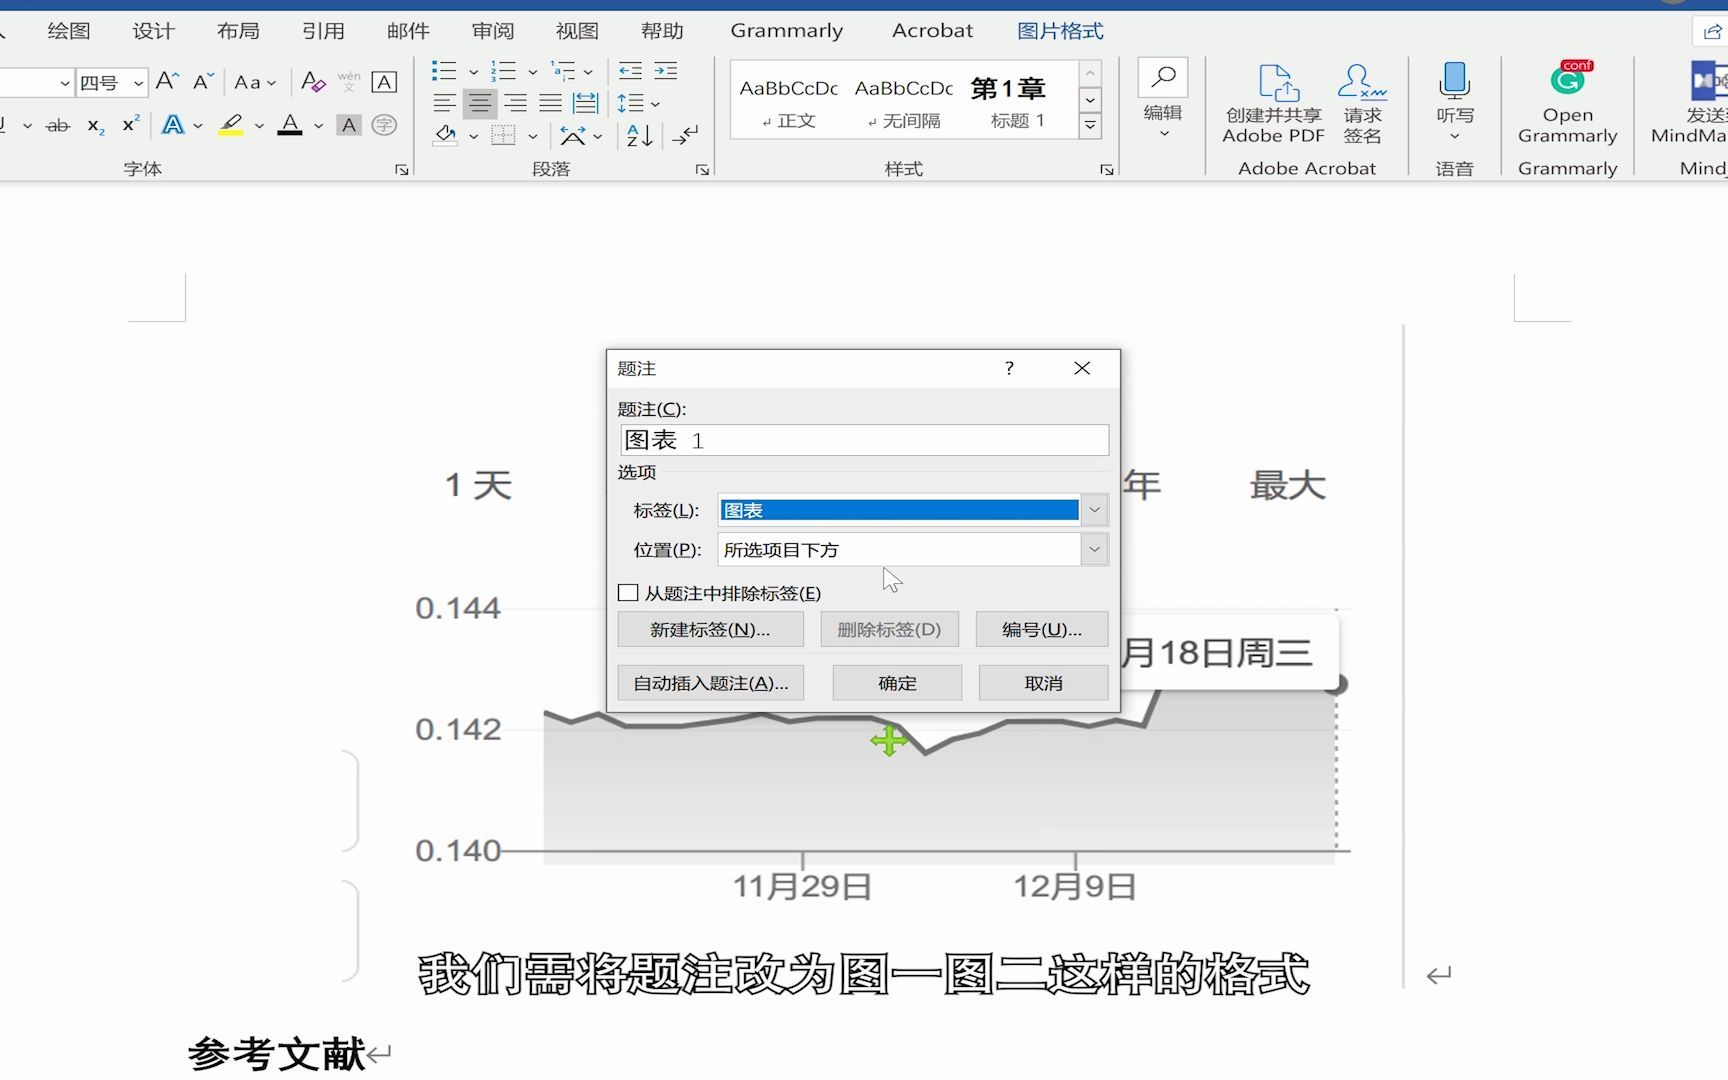Apply bulleted list
Image resolution: width=1728 pixels, height=1080 pixels.
444,71
